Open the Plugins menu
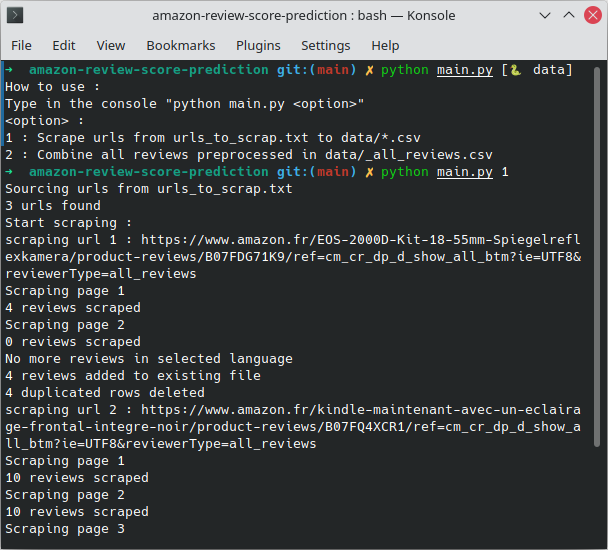The image size is (608, 550). tap(258, 46)
